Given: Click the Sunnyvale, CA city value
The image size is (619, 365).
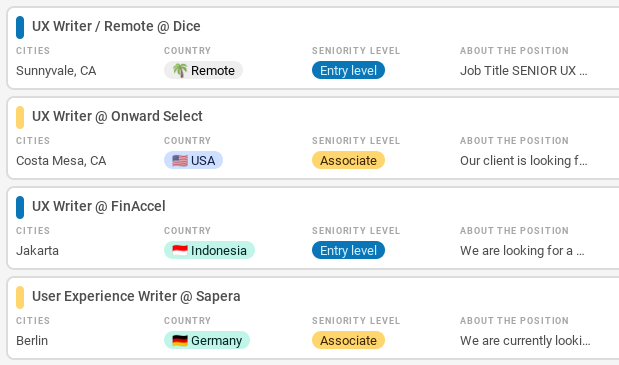Looking at the screenshot, I should pyautogui.click(x=56, y=71).
